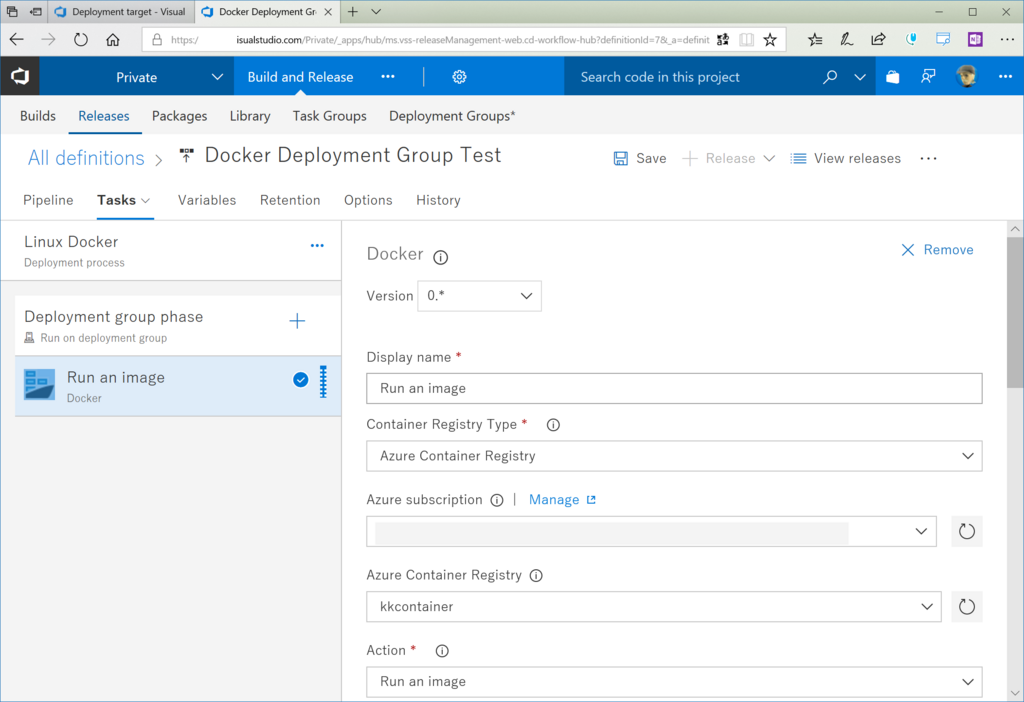Switch to the Variables tab
Screen dimensions: 1024x702
coord(207,200)
